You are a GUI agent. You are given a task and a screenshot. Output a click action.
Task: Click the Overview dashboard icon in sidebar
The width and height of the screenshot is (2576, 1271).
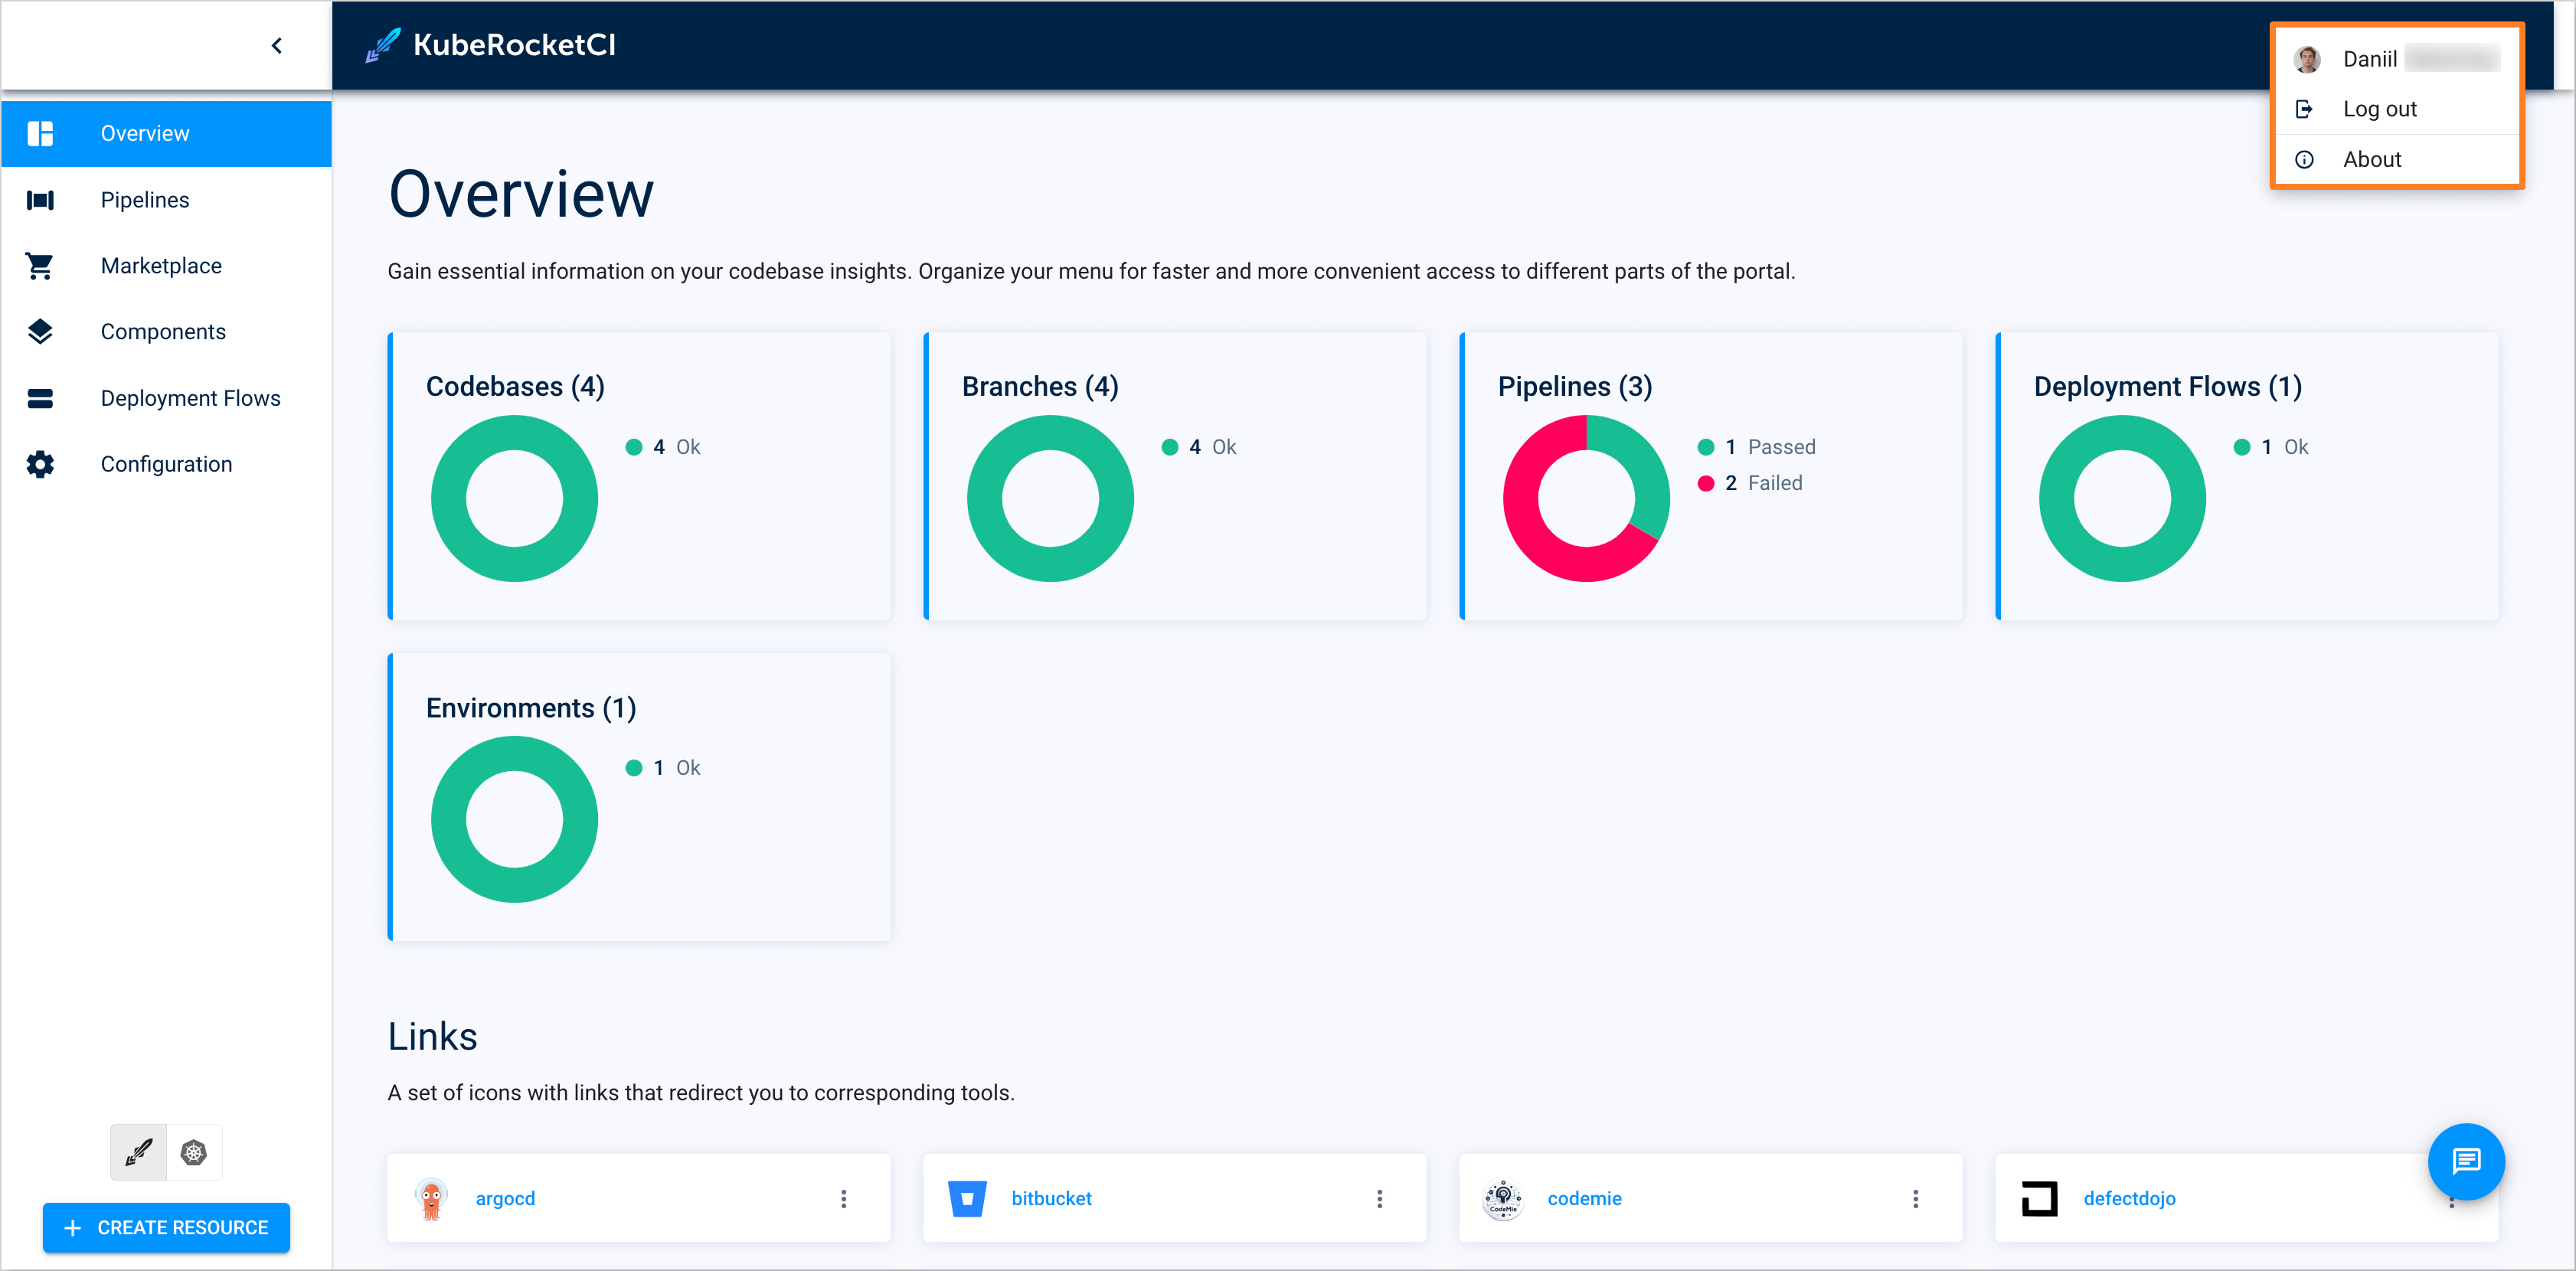40,133
